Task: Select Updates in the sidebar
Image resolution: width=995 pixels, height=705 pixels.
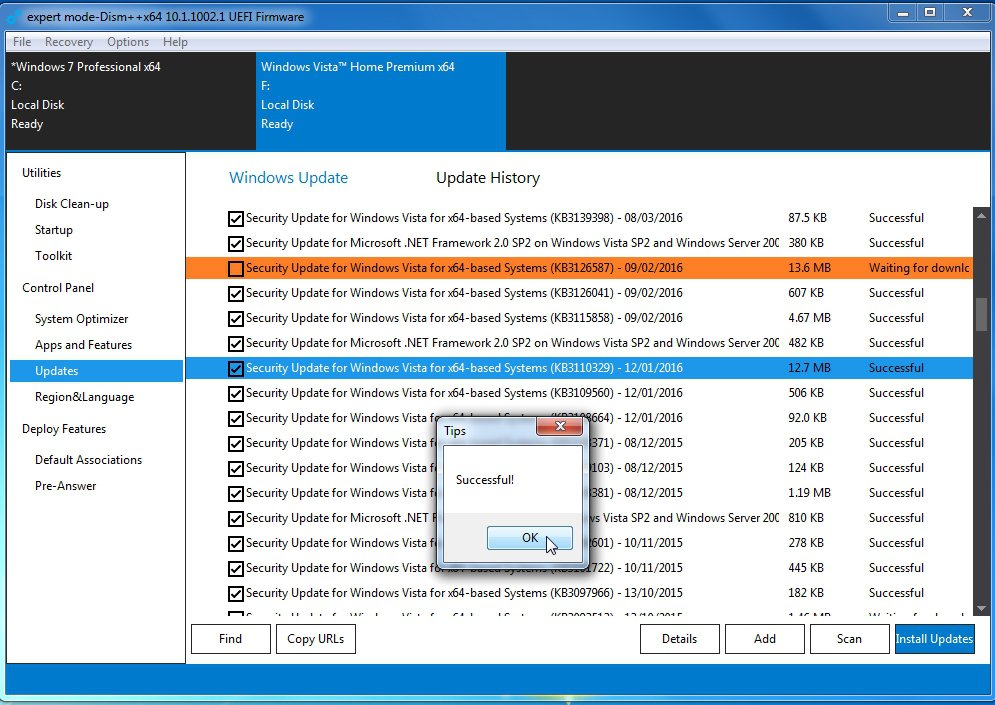Action: coord(96,371)
